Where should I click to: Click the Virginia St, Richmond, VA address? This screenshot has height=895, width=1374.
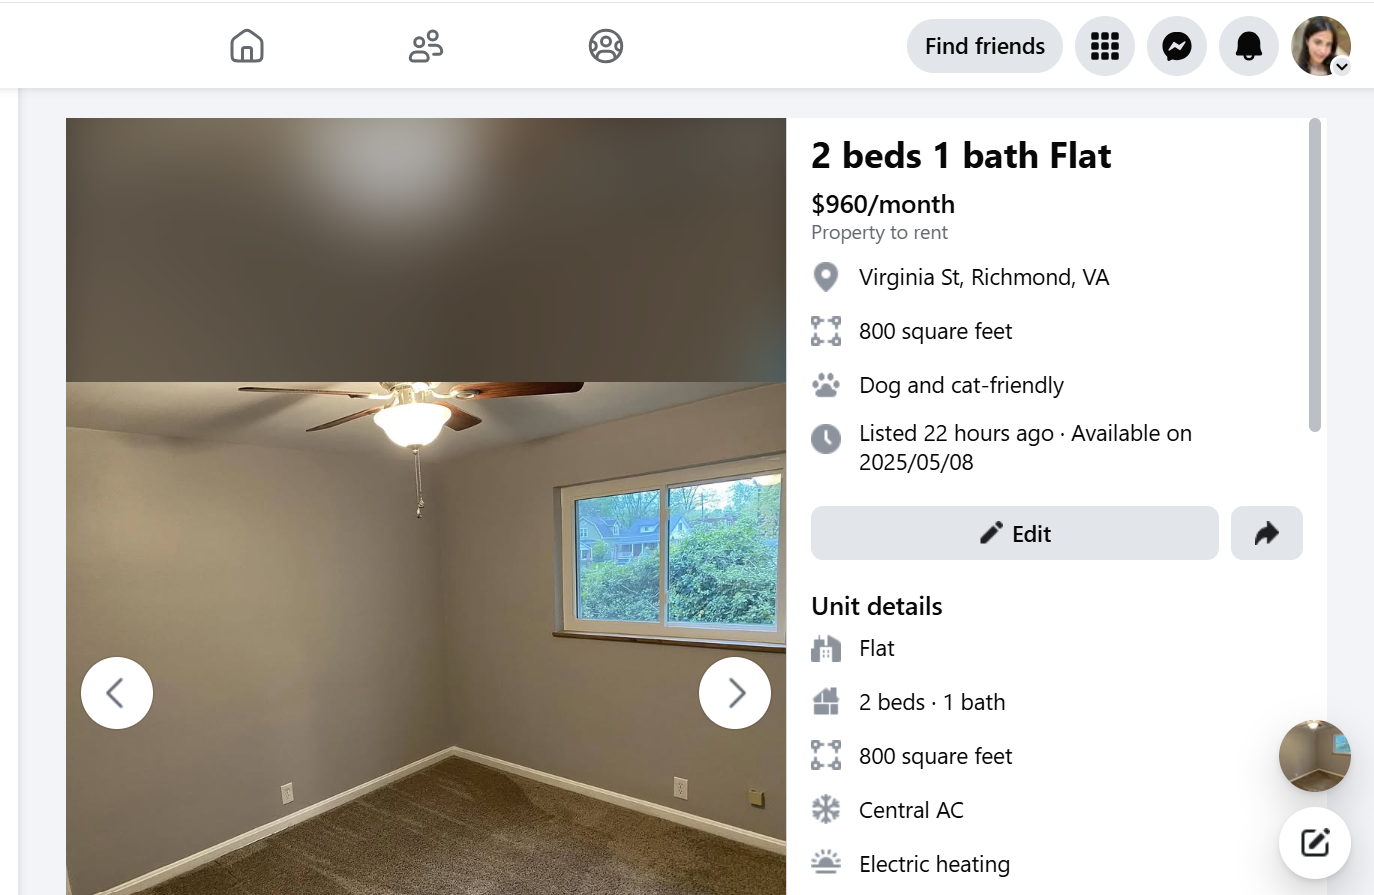984,277
